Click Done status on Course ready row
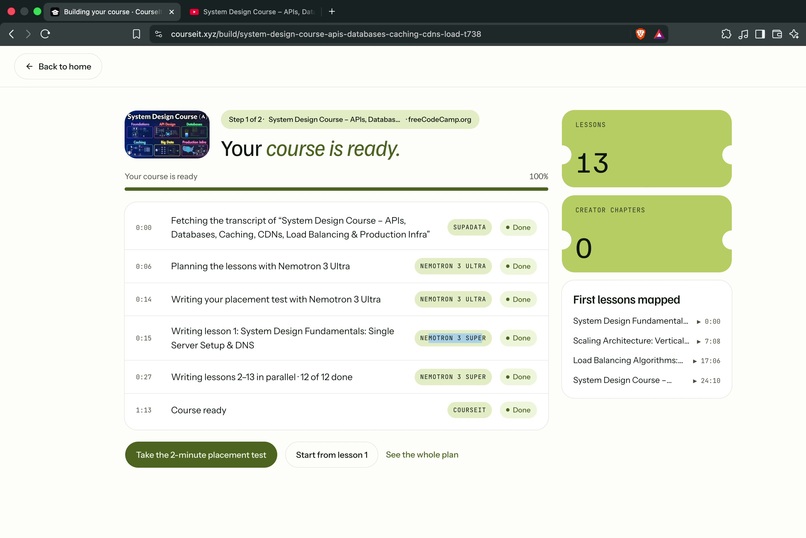The image size is (806, 538). [x=518, y=410]
